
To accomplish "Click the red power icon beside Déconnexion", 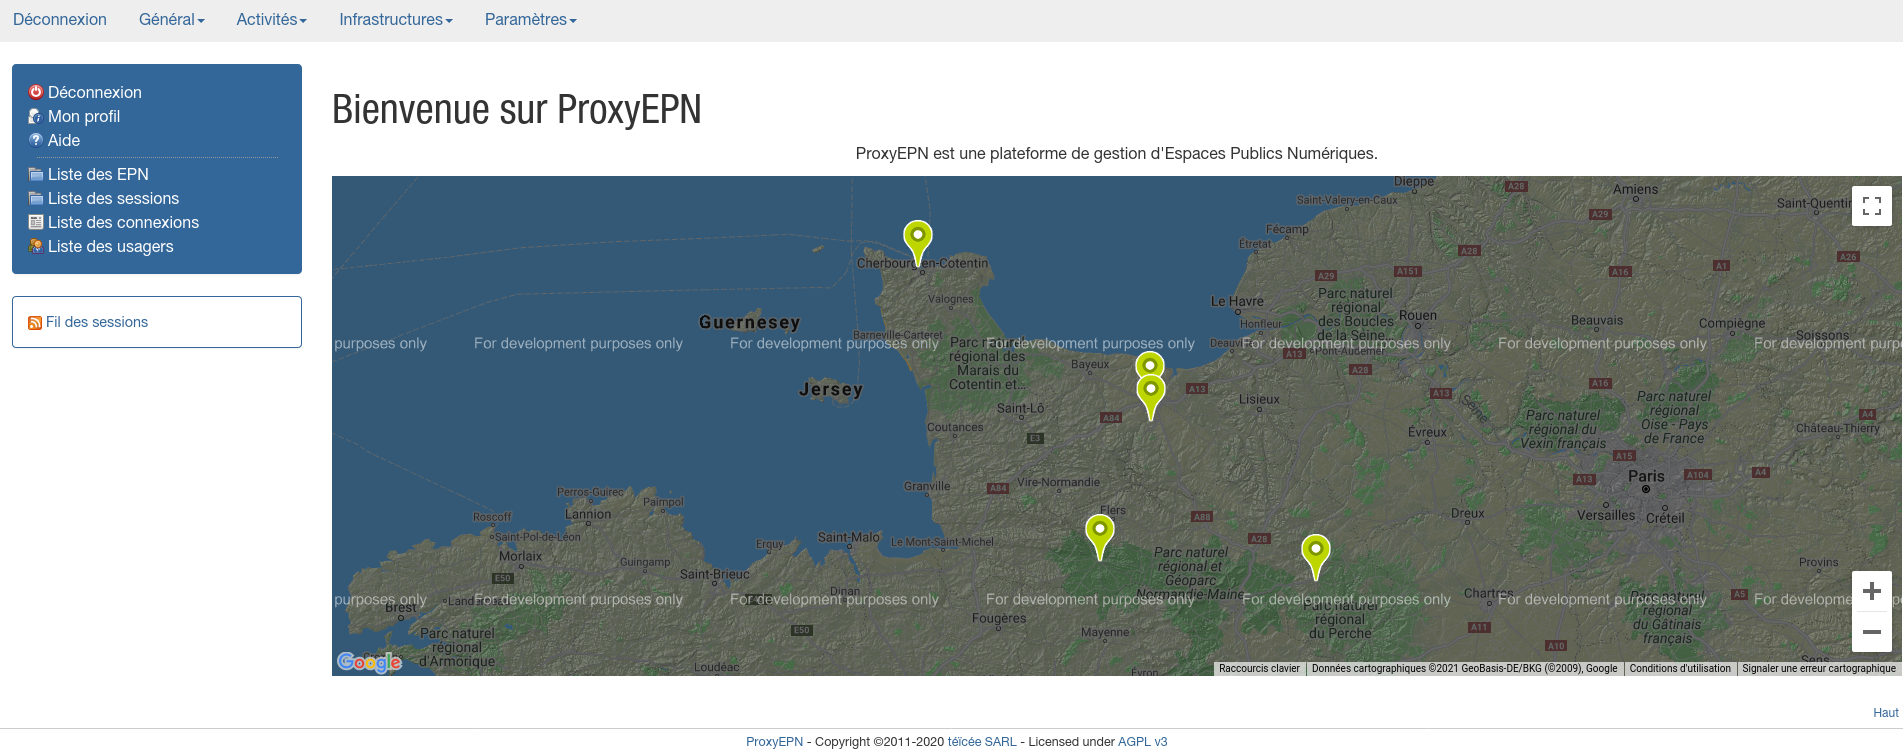I will (36, 92).
